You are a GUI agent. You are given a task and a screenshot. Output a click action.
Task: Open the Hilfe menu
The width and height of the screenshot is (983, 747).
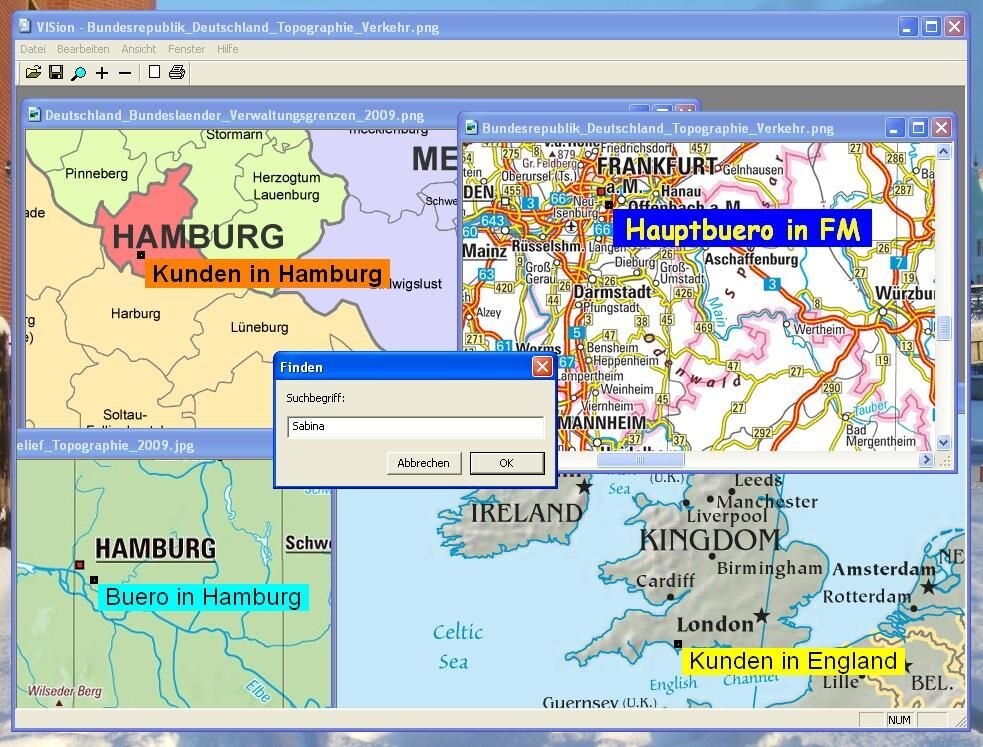pos(228,49)
